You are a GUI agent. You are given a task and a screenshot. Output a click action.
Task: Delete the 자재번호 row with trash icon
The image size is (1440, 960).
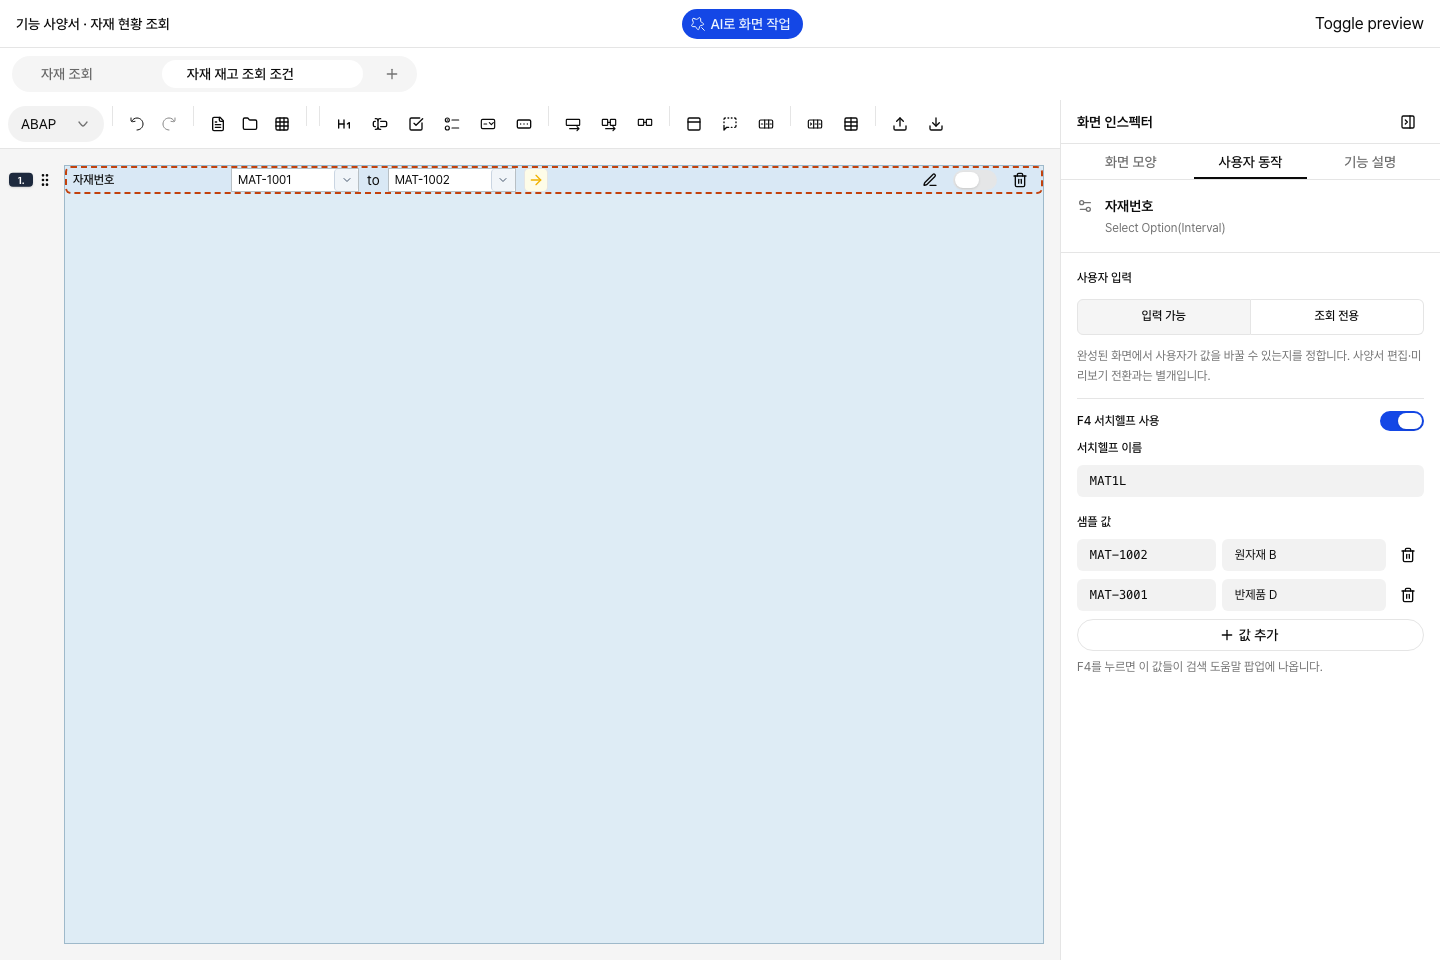click(x=1020, y=180)
